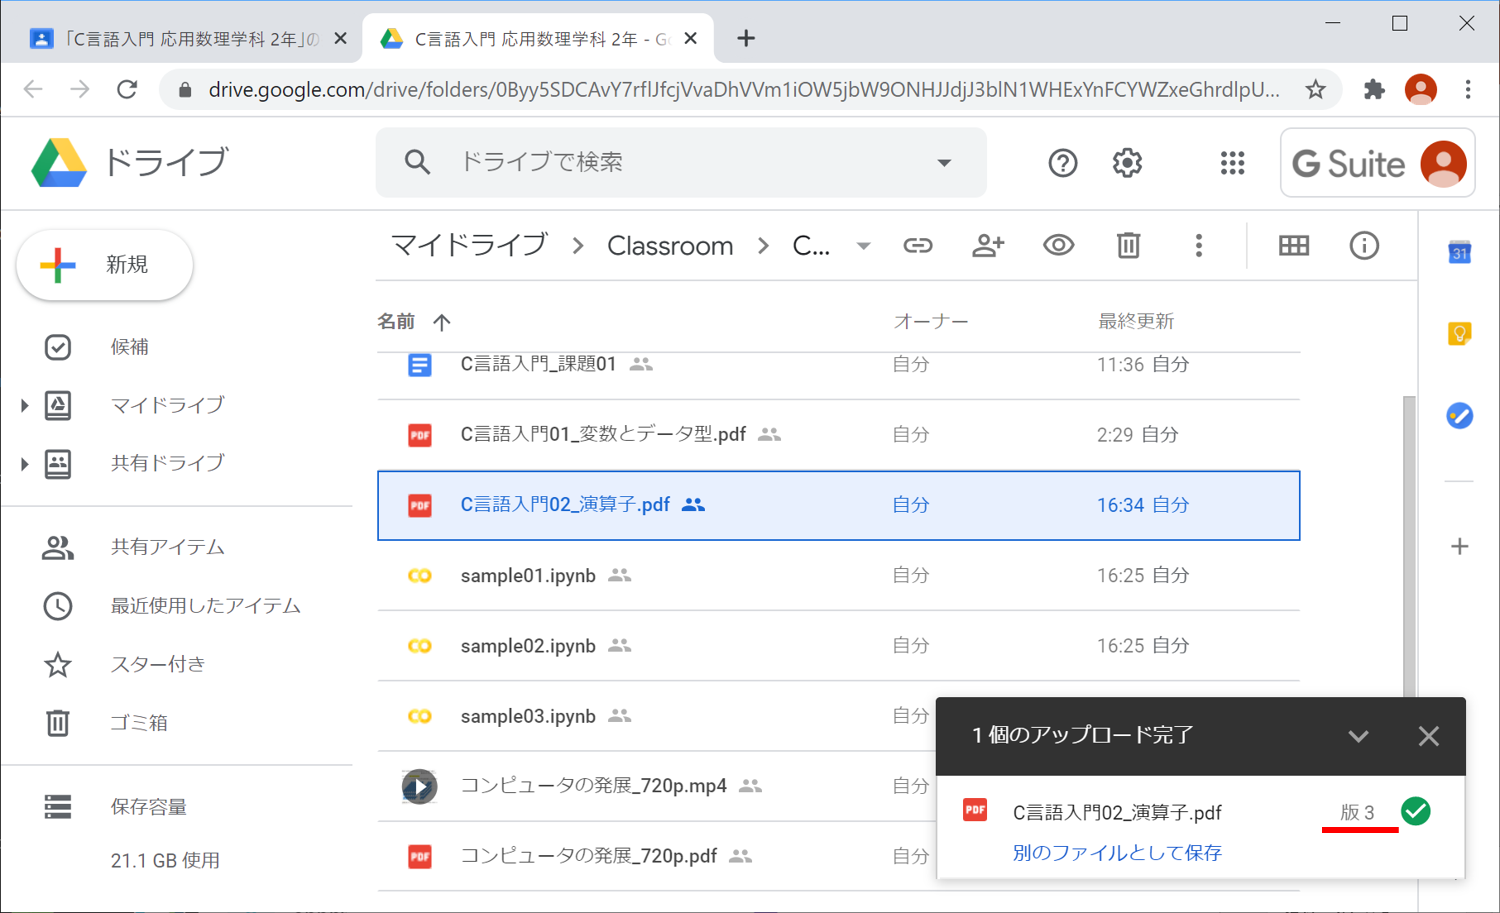1500x913 pixels.
Task: Sort by the 名前 column header
Action: click(396, 321)
